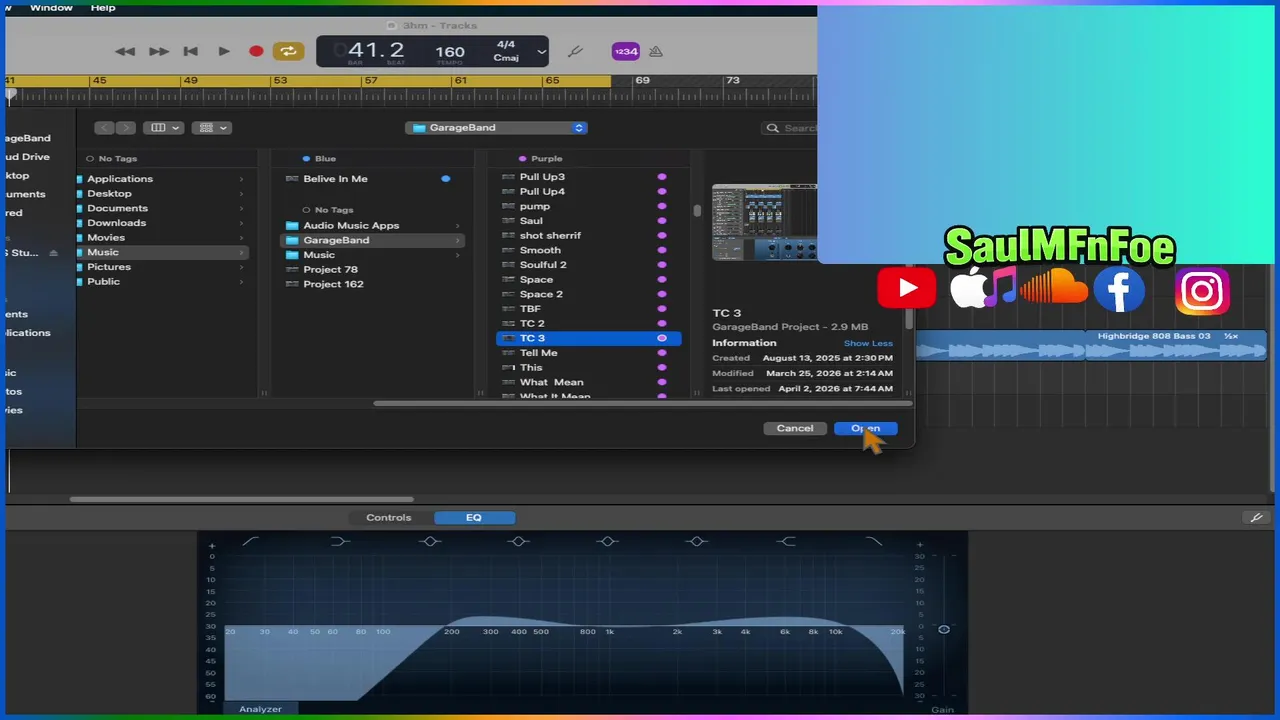Click the Search field in dialog
This screenshot has height=720, width=1280.
(x=789, y=128)
